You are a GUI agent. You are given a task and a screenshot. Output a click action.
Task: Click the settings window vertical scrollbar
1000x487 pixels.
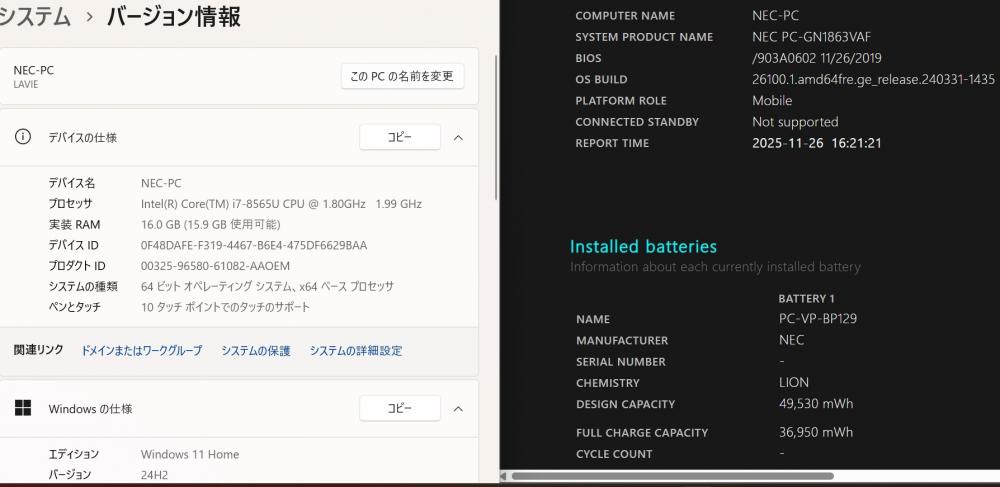496,127
